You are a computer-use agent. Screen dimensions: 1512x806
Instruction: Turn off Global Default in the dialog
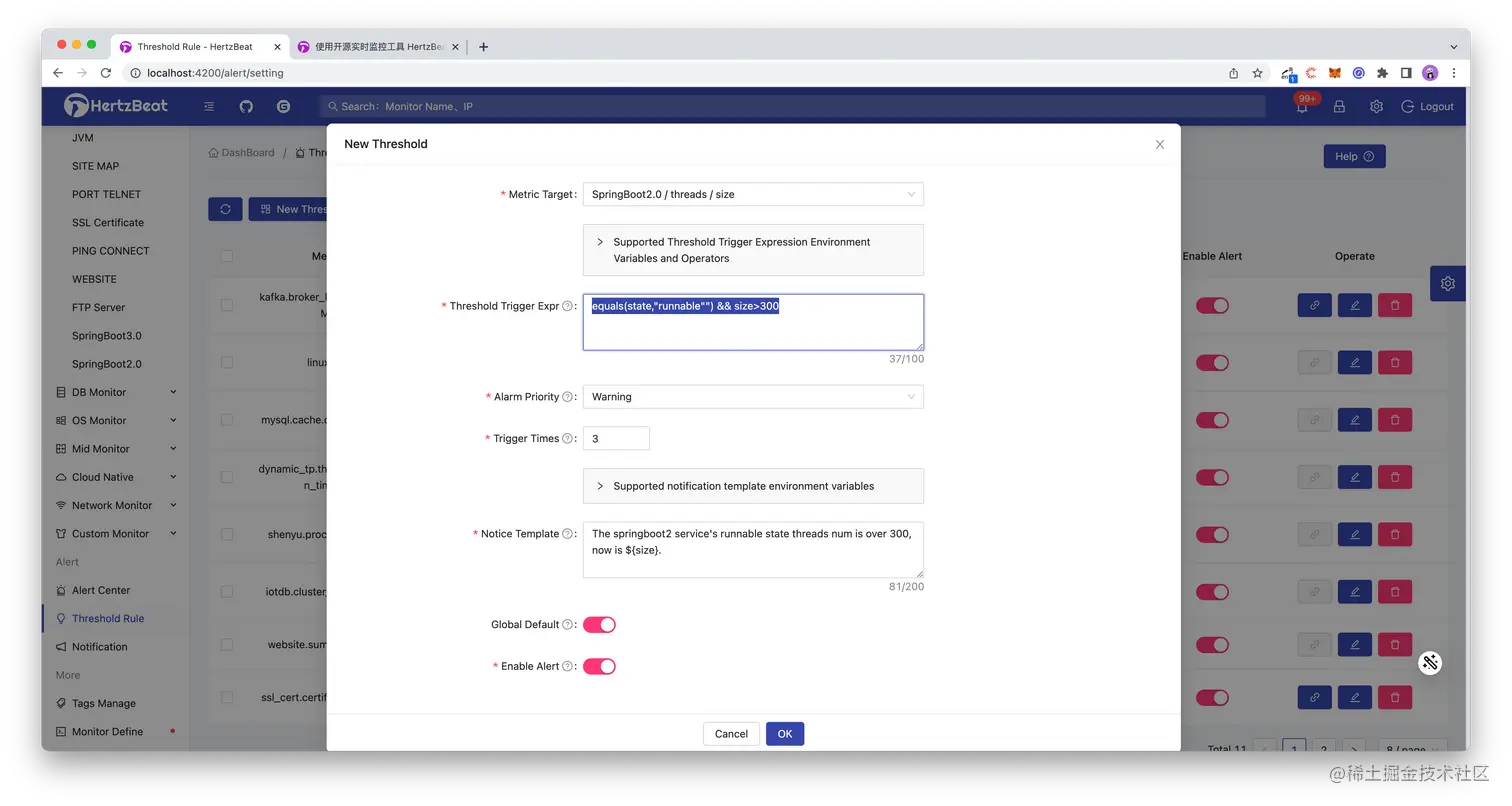(x=599, y=625)
